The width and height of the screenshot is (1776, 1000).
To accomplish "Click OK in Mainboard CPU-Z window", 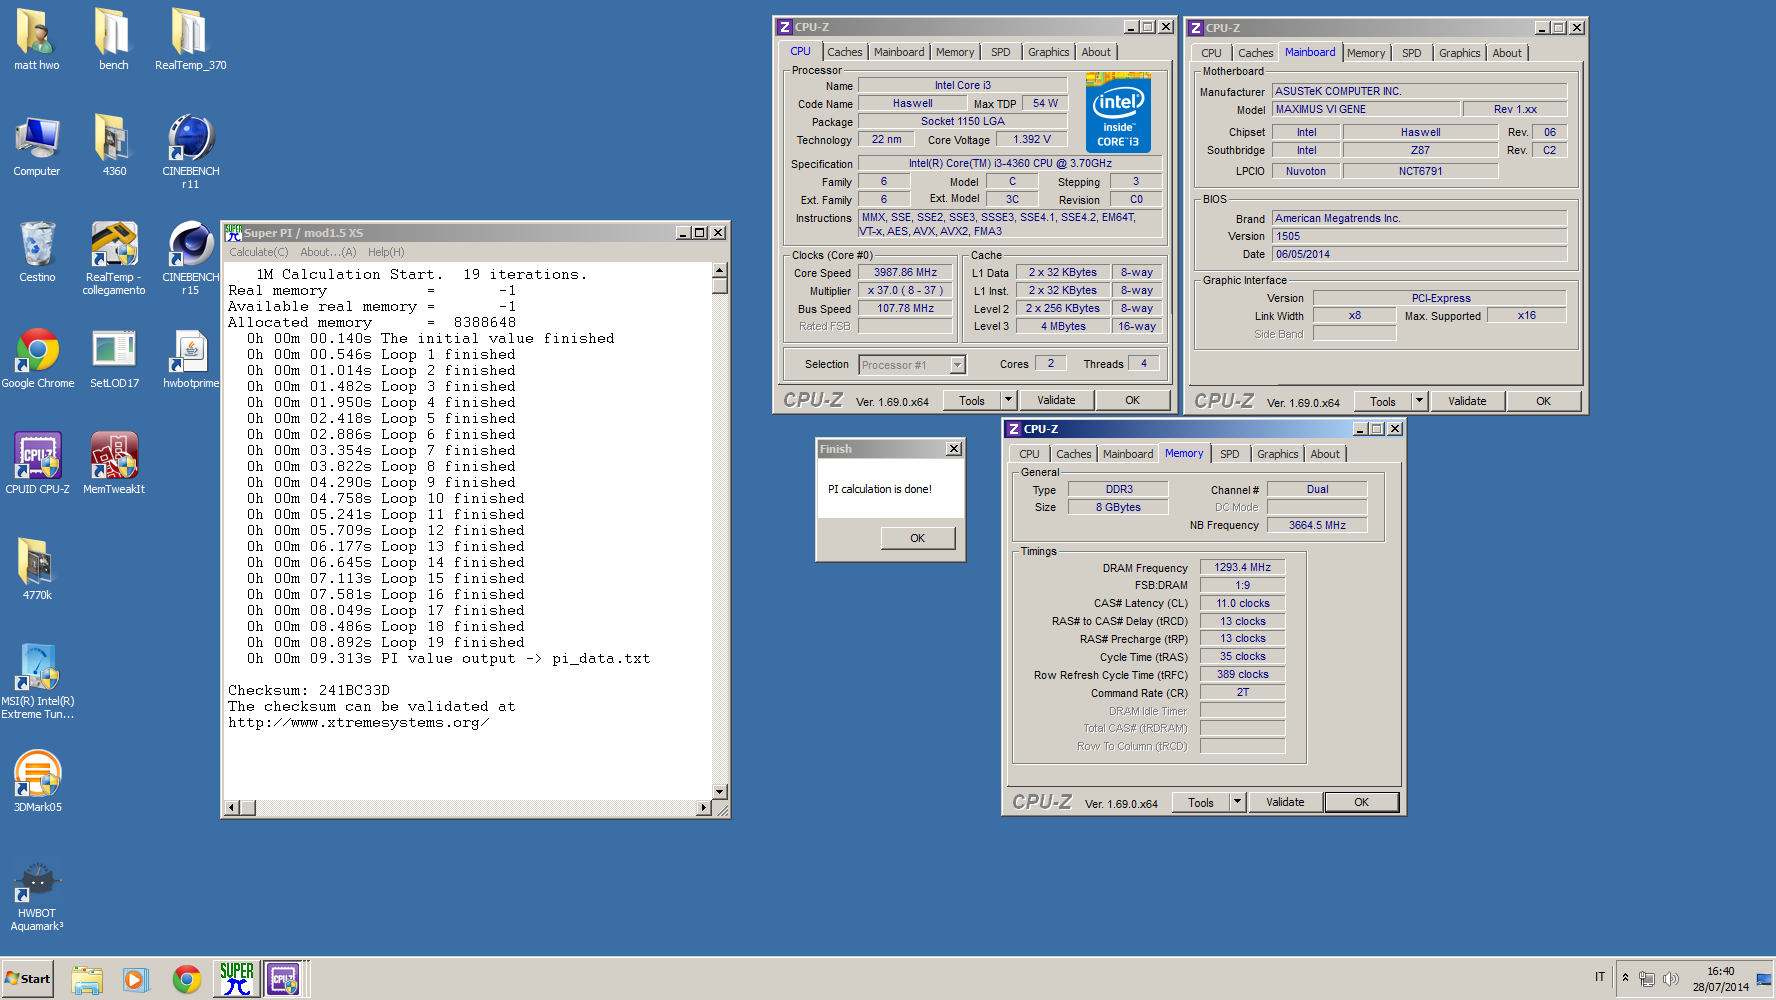I will coord(1543,401).
